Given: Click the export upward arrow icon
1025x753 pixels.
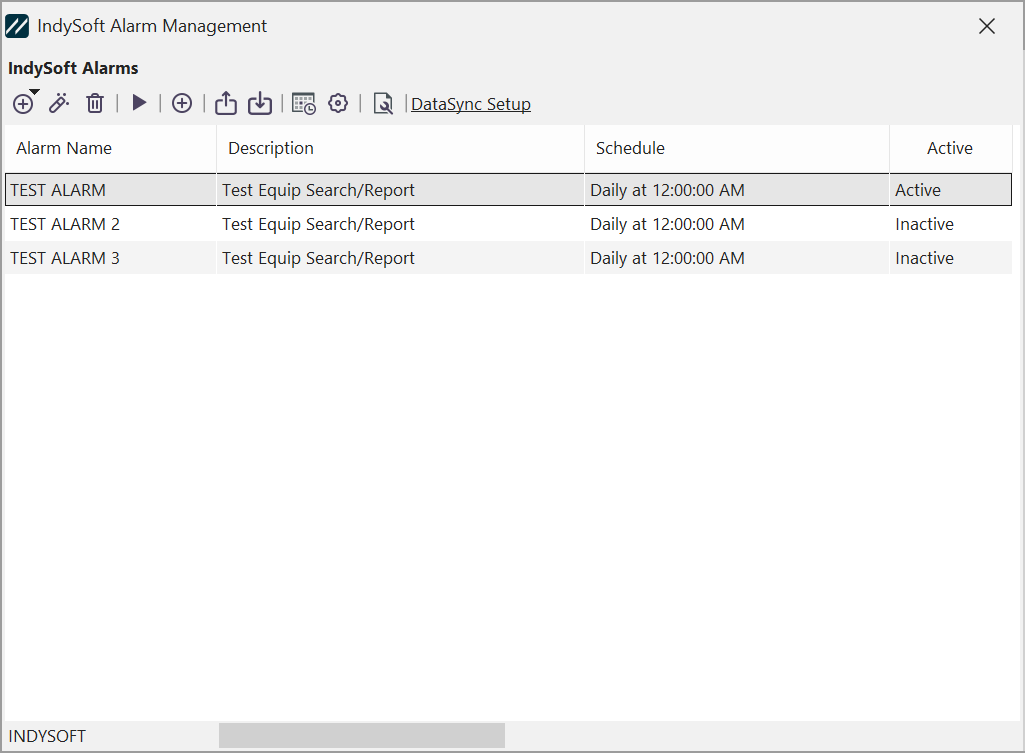Looking at the screenshot, I should (226, 103).
